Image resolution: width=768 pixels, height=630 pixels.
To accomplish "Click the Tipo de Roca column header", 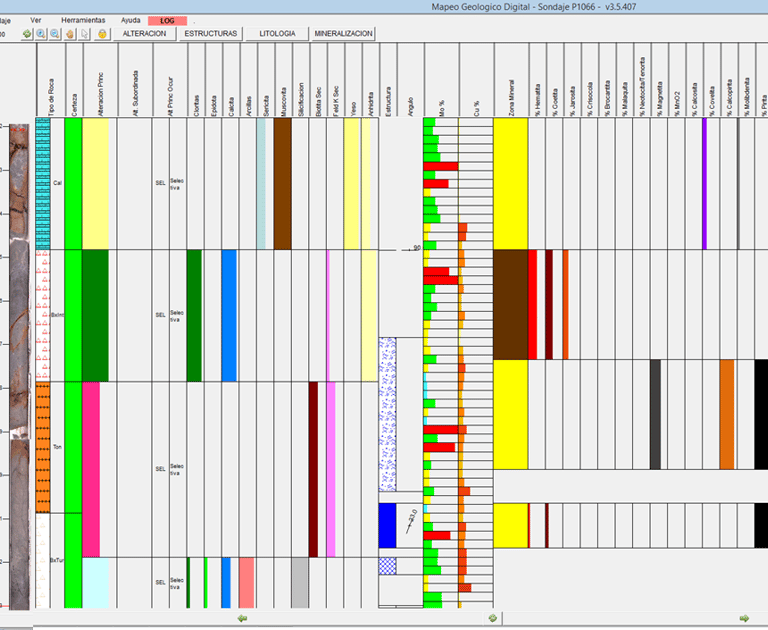I will [51, 97].
